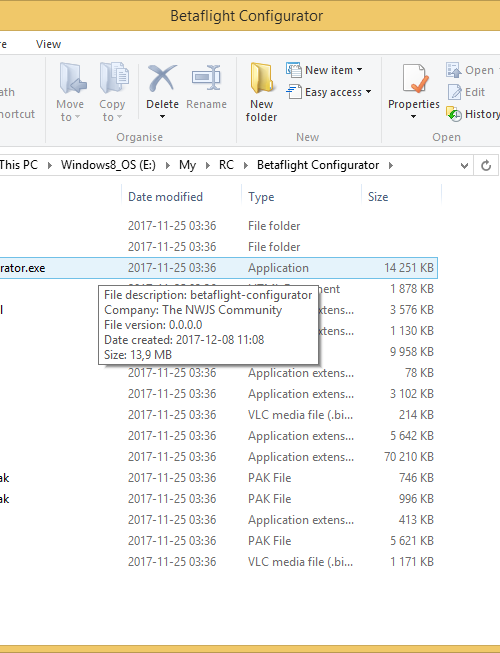Open the Properties icon

[x=414, y=78]
